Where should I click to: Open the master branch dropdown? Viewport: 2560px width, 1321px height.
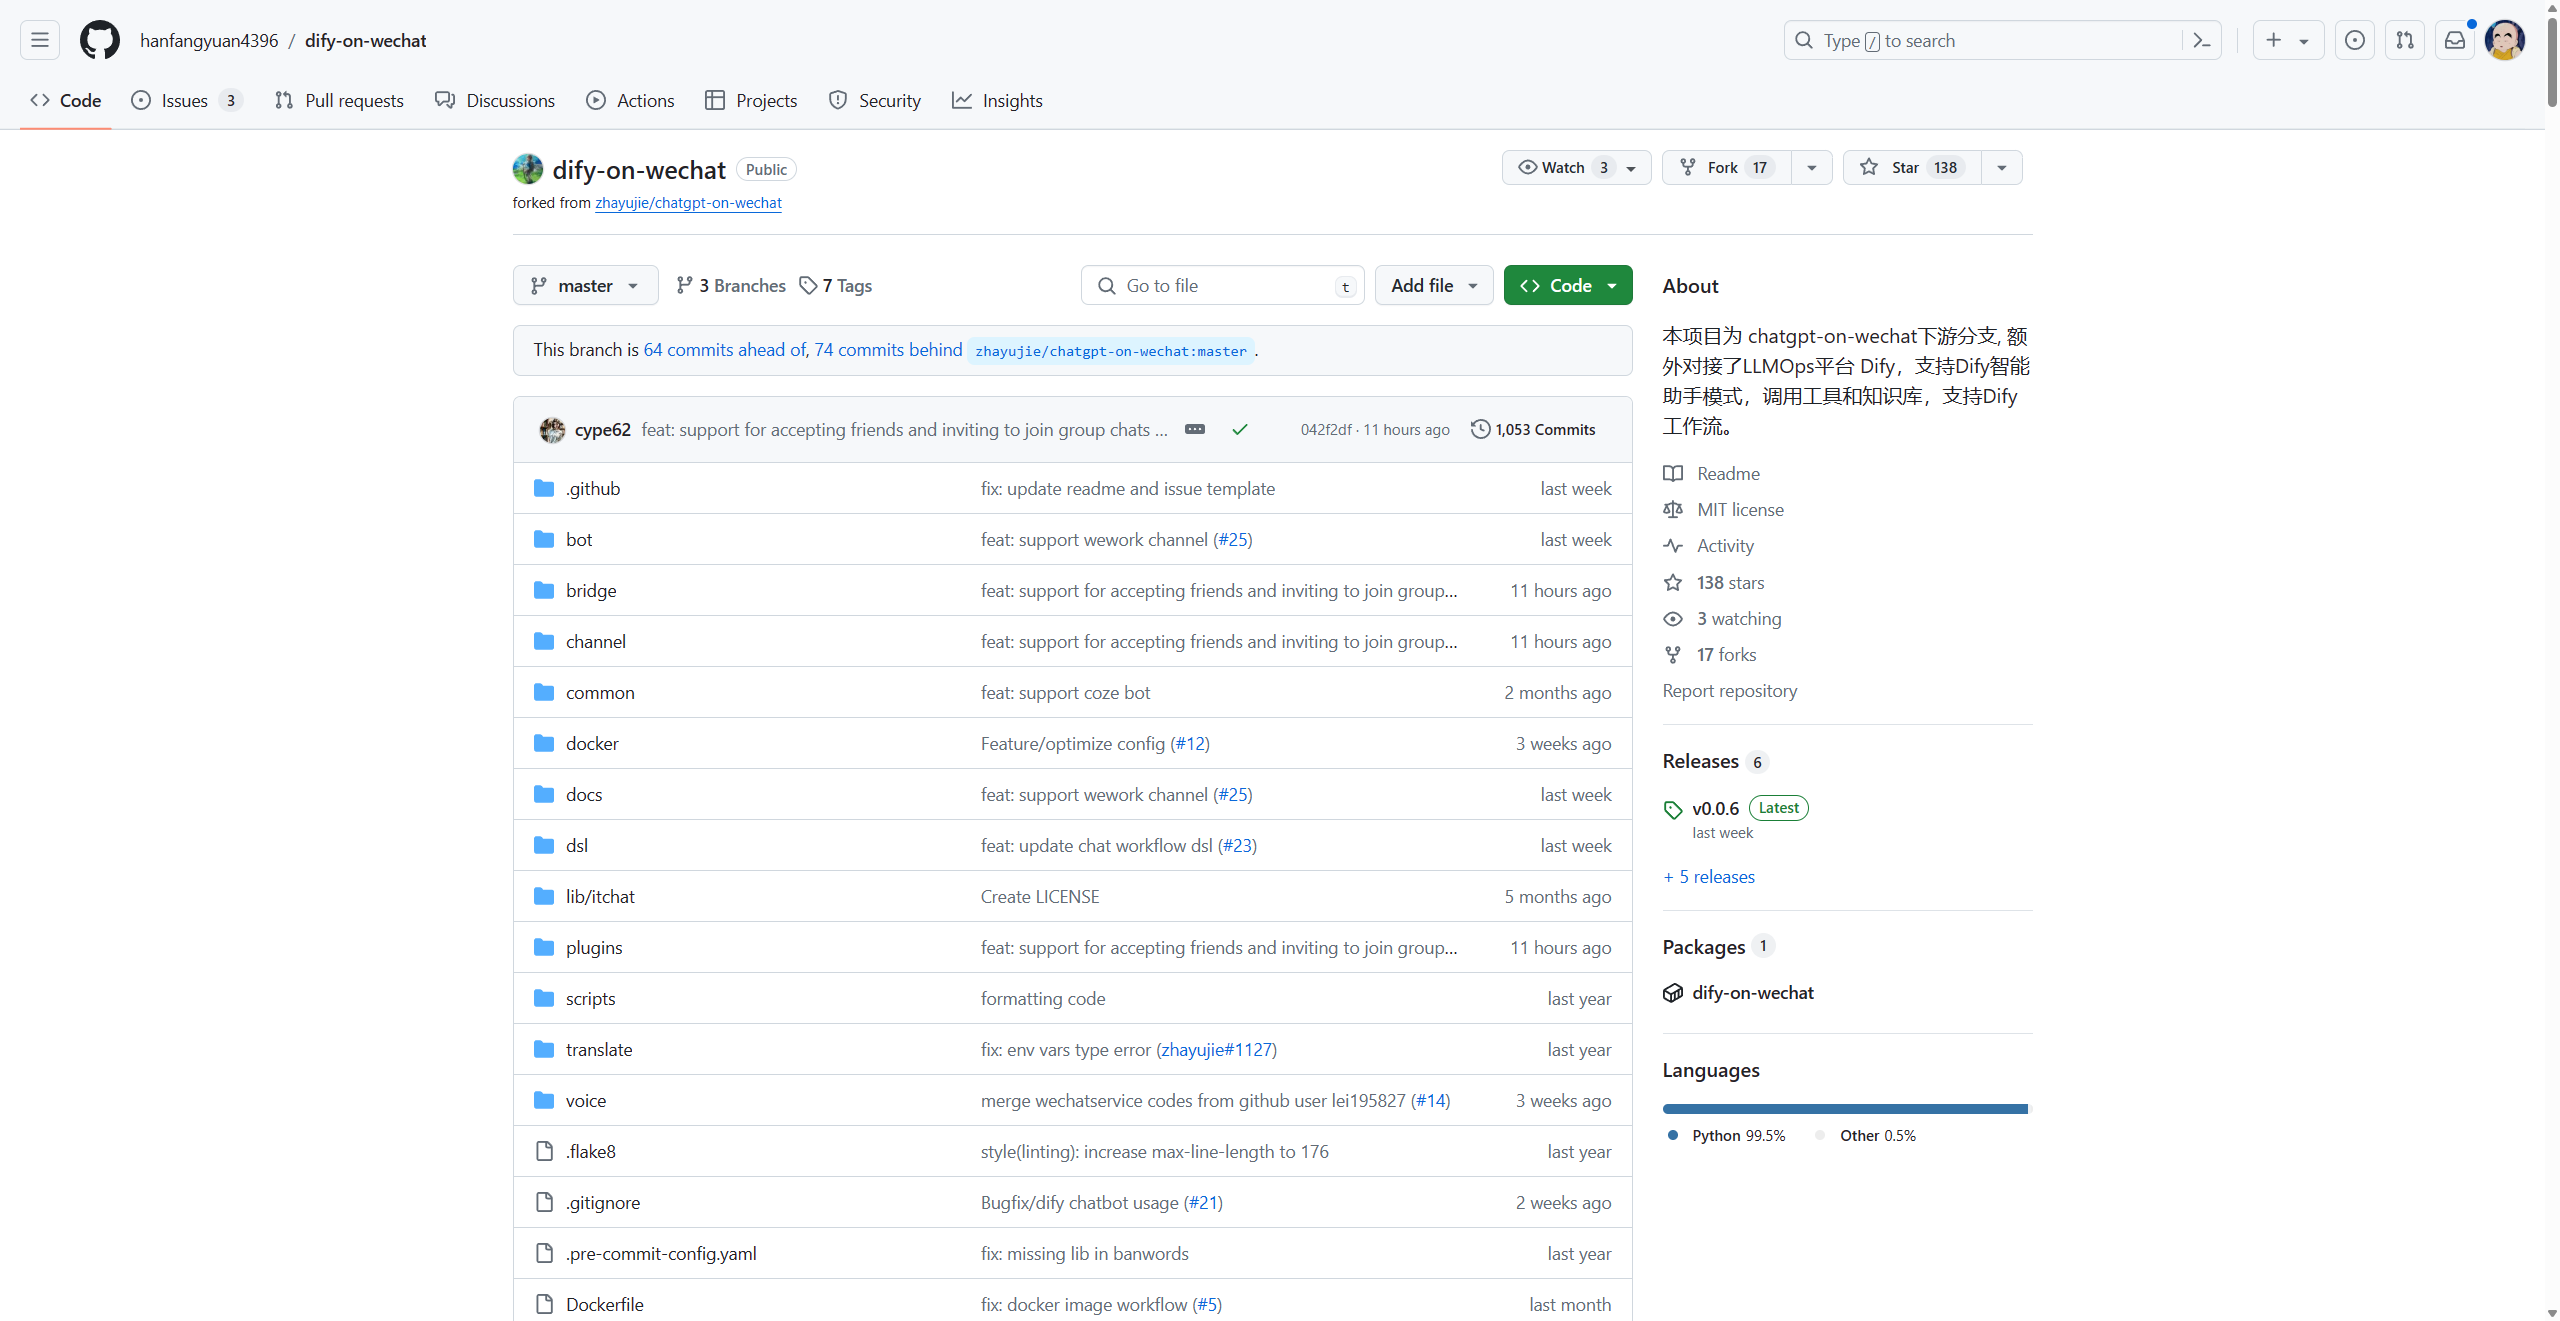(x=585, y=285)
